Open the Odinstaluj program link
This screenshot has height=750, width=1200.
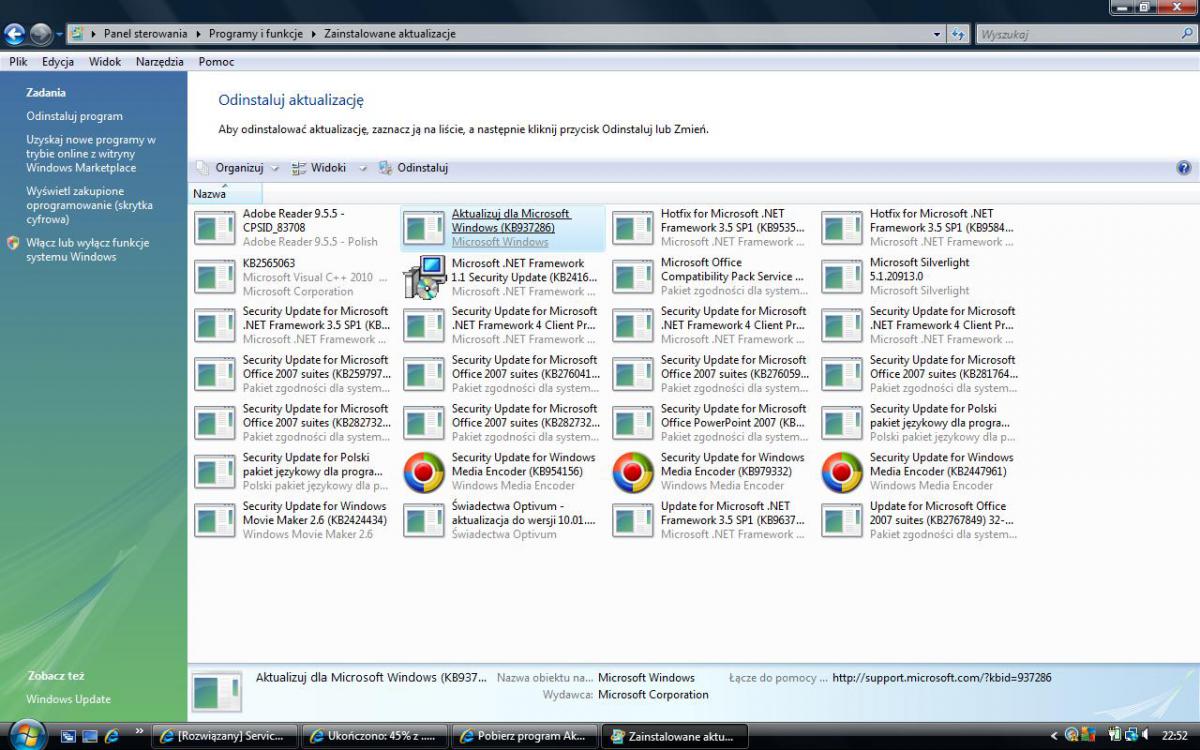74,116
